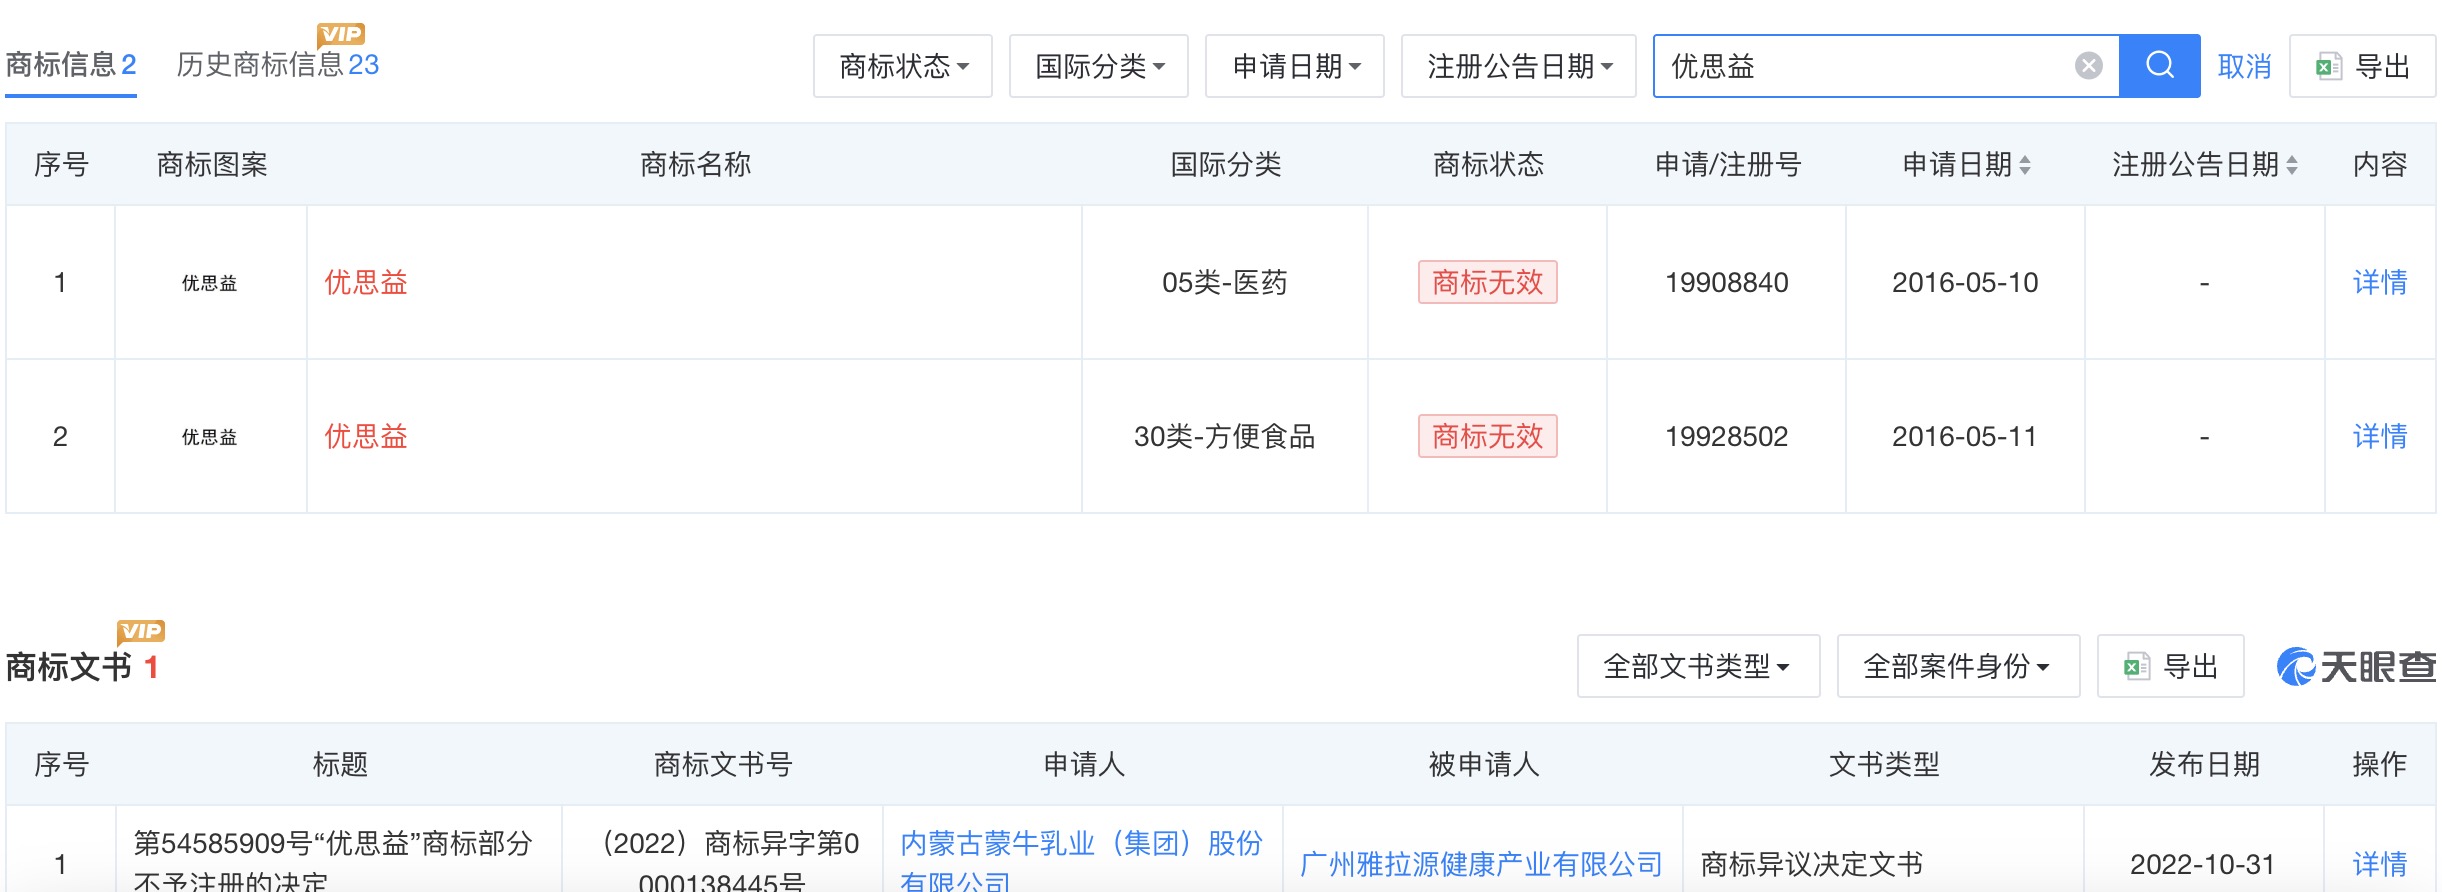
Task: Open details for trademark 19908840
Action: [x=2379, y=283]
